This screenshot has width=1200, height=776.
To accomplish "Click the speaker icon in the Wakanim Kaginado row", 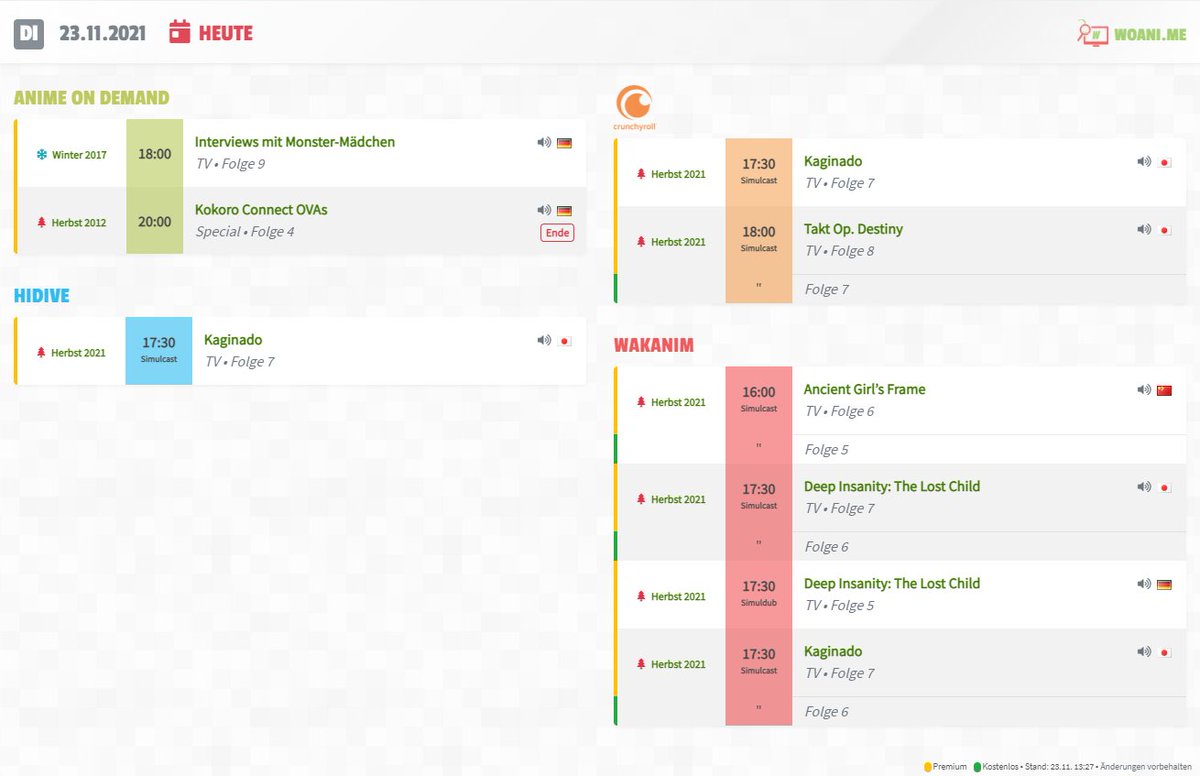I will point(1144,651).
